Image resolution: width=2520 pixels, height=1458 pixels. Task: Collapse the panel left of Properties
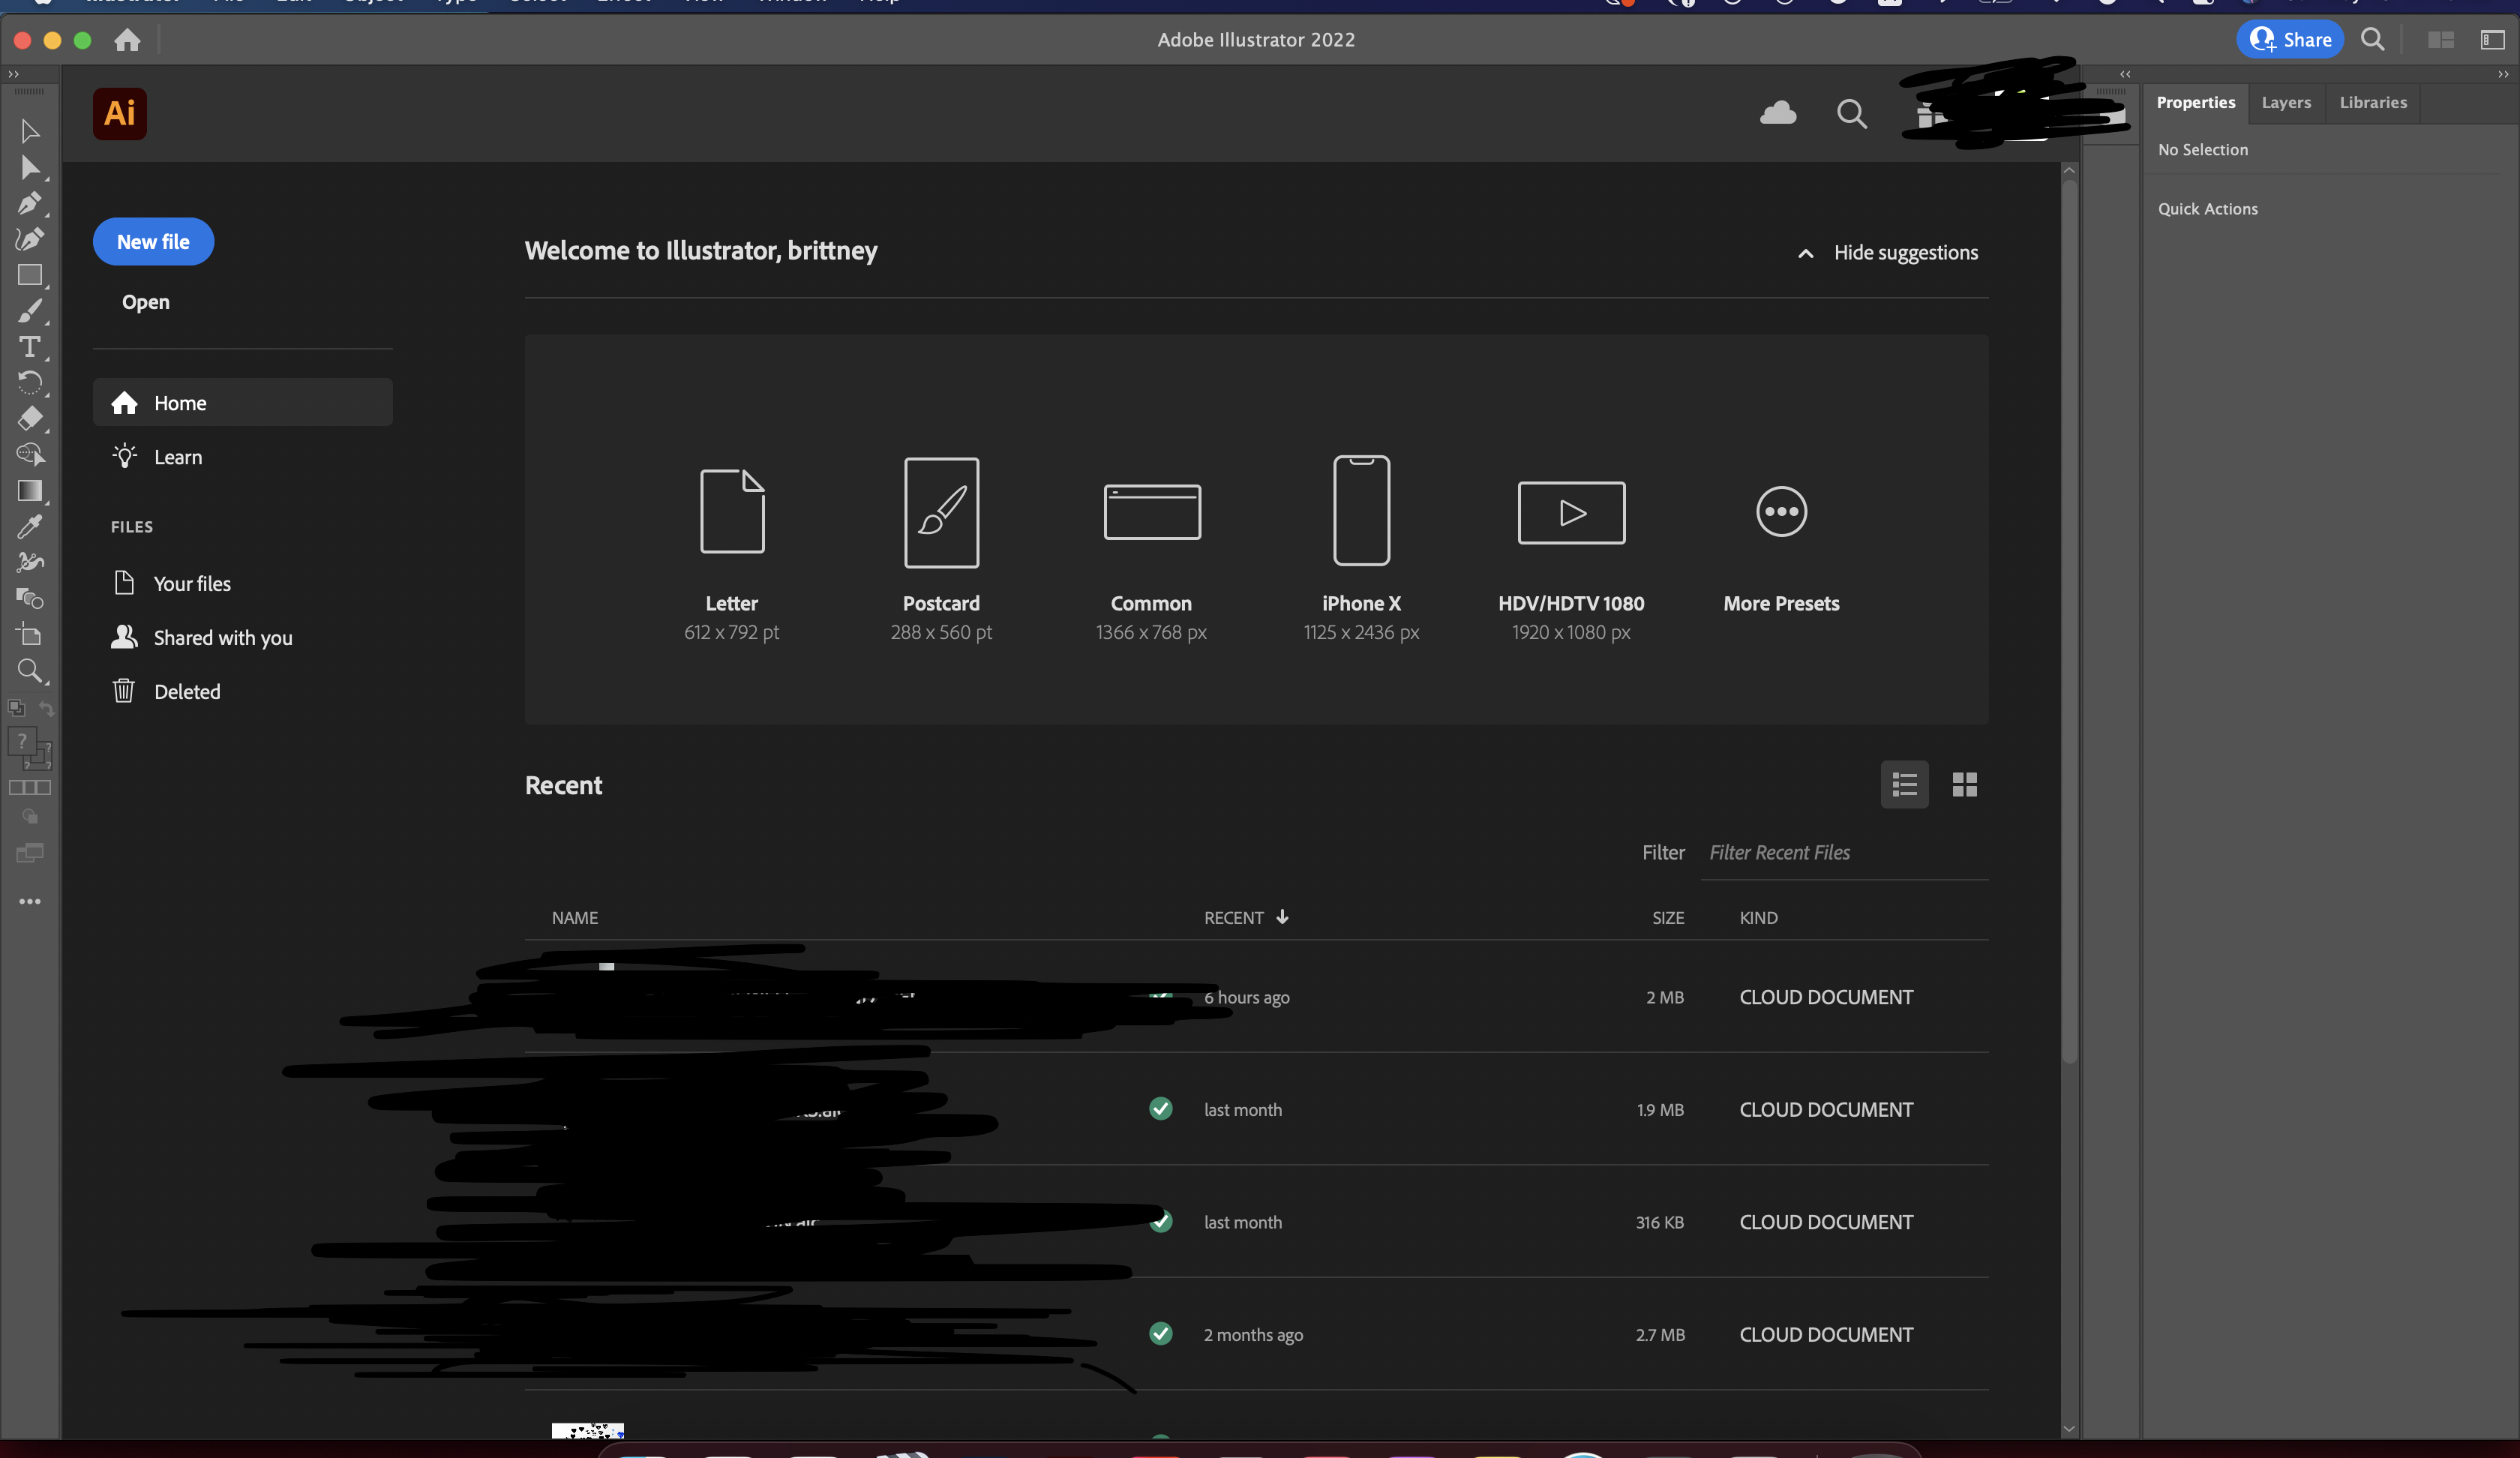coord(2125,74)
